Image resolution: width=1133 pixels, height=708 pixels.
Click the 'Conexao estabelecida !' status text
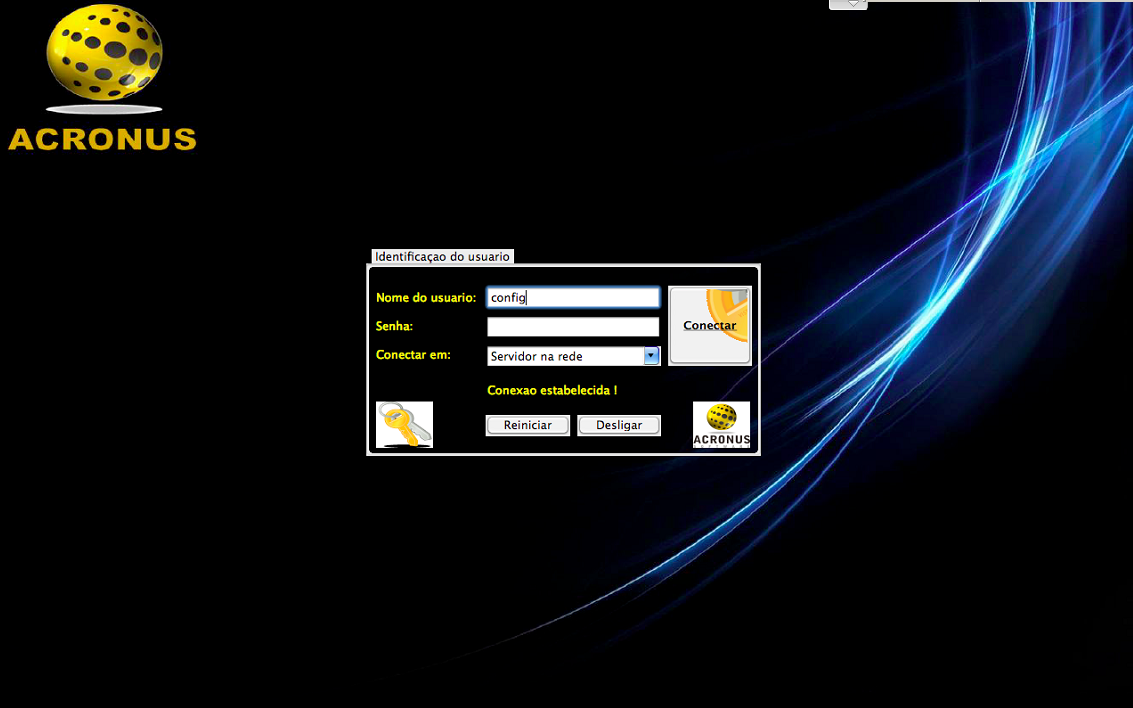pyautogui.click(x=552, y=390)
